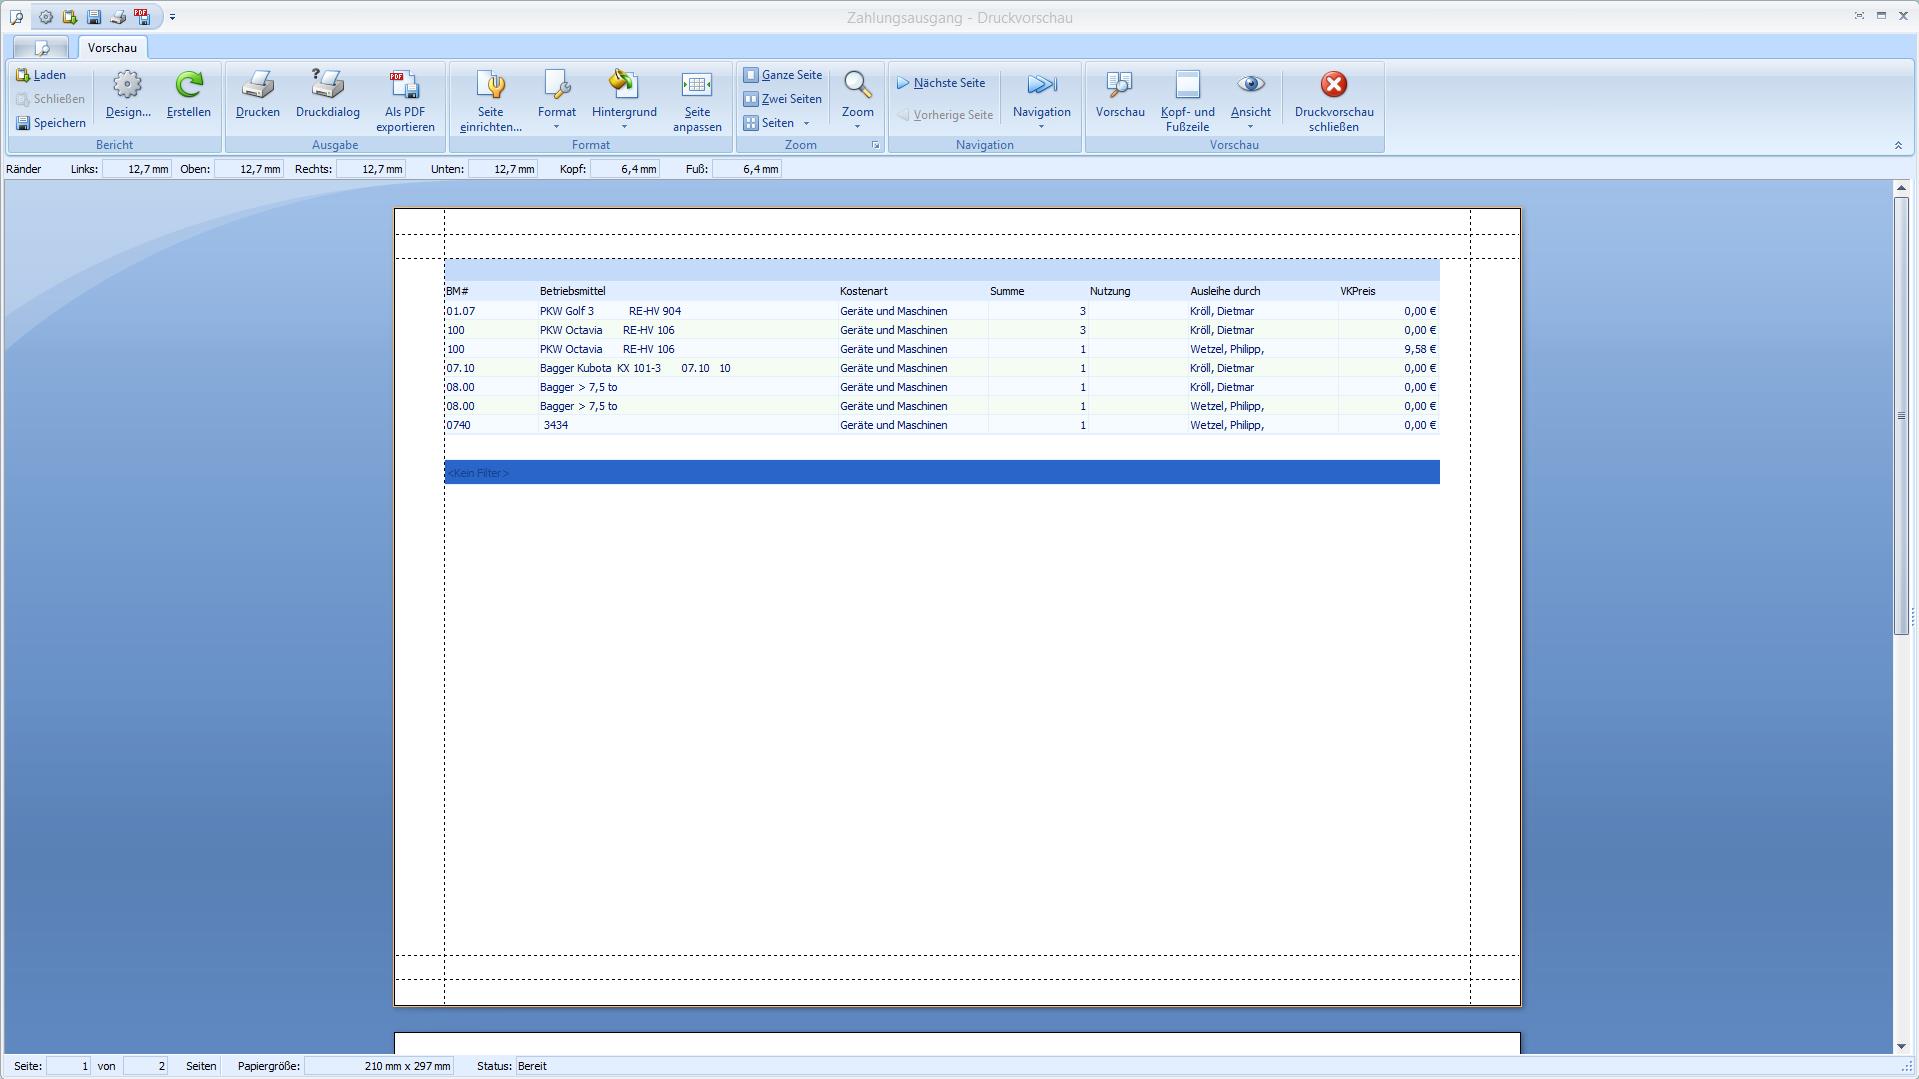Open the Seiten dropdown

point(777,123)
